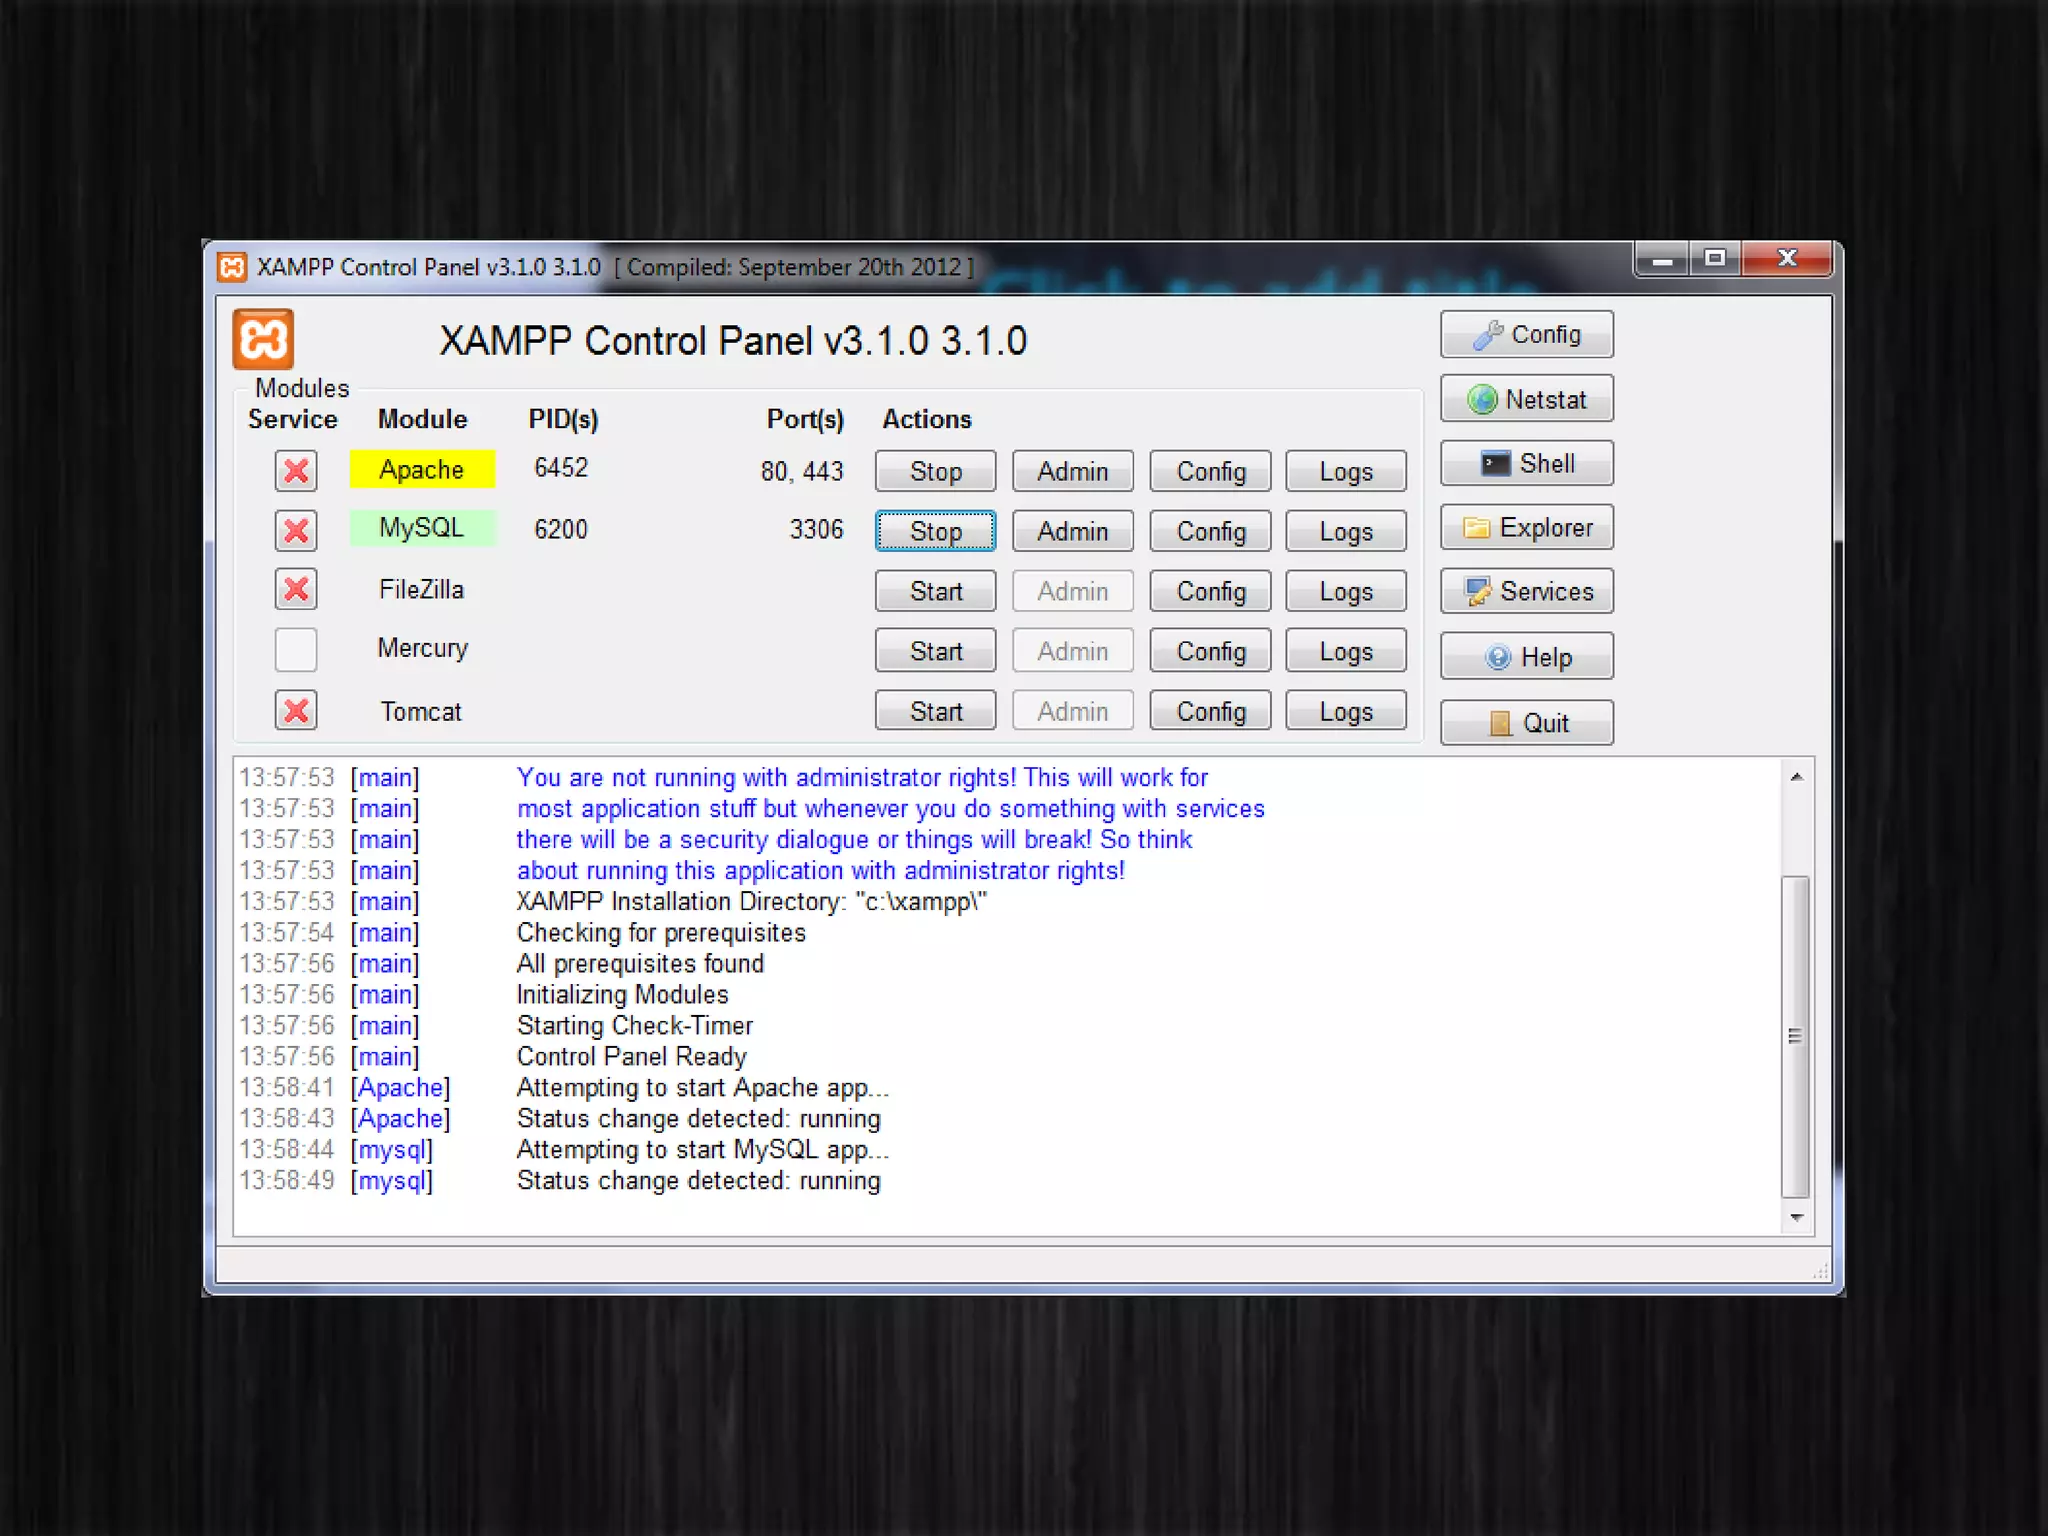Start the FileZilla module

click(x=935, y=591)
